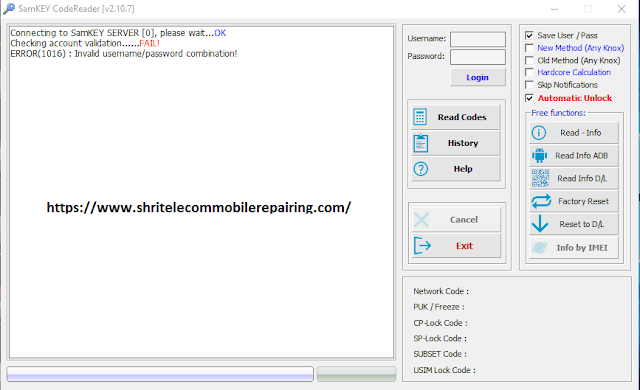Image resolution: width=640 pixels, height=390 pixels.
Task: Click the SP-Lock Code label
Action: tap(440, 338)
